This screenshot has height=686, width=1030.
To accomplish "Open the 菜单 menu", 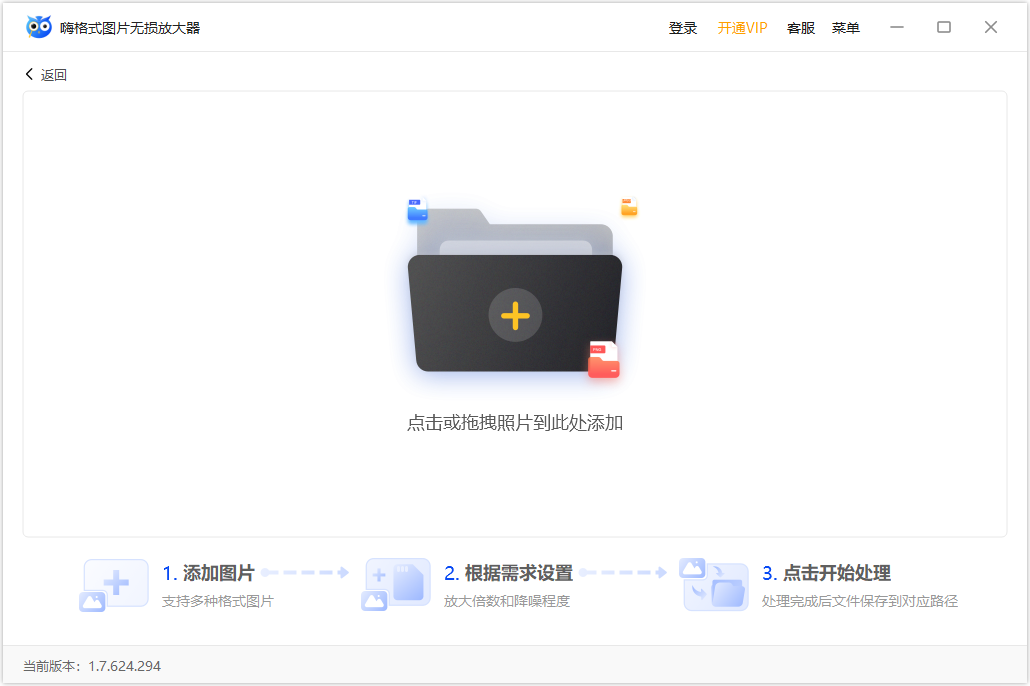I will point(846,27).
